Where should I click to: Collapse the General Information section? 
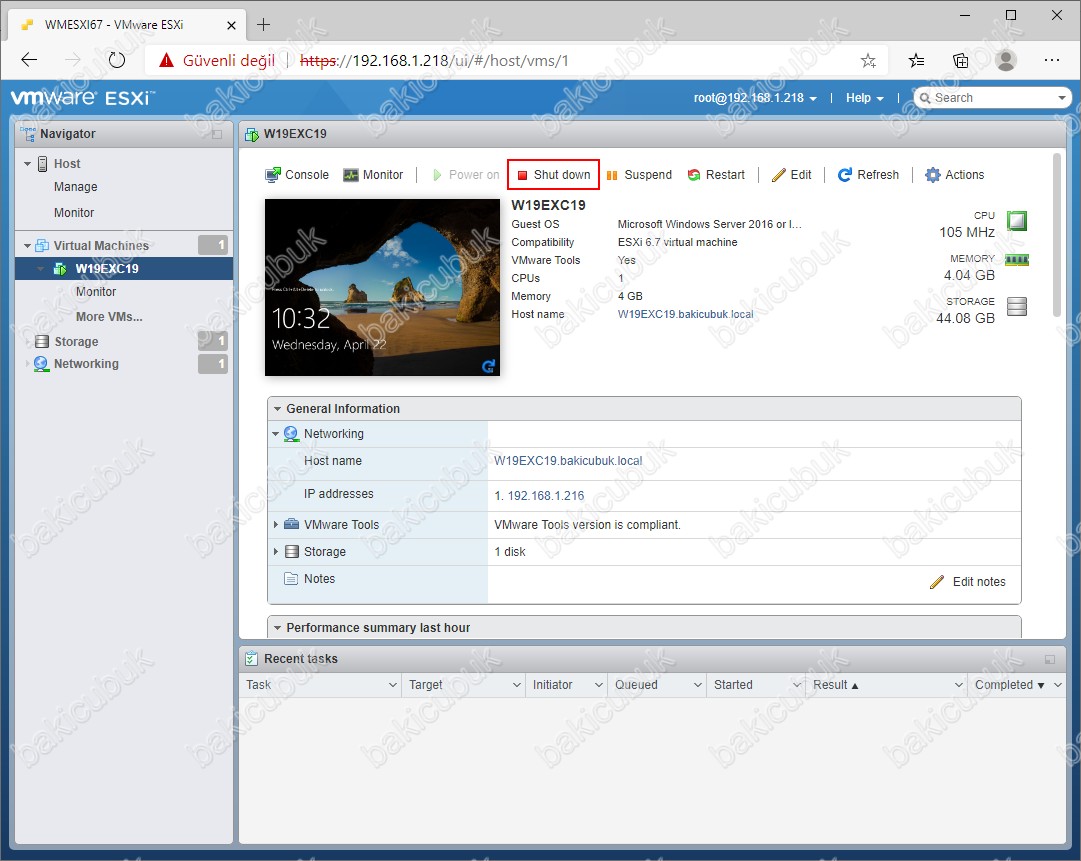(277, 409)
